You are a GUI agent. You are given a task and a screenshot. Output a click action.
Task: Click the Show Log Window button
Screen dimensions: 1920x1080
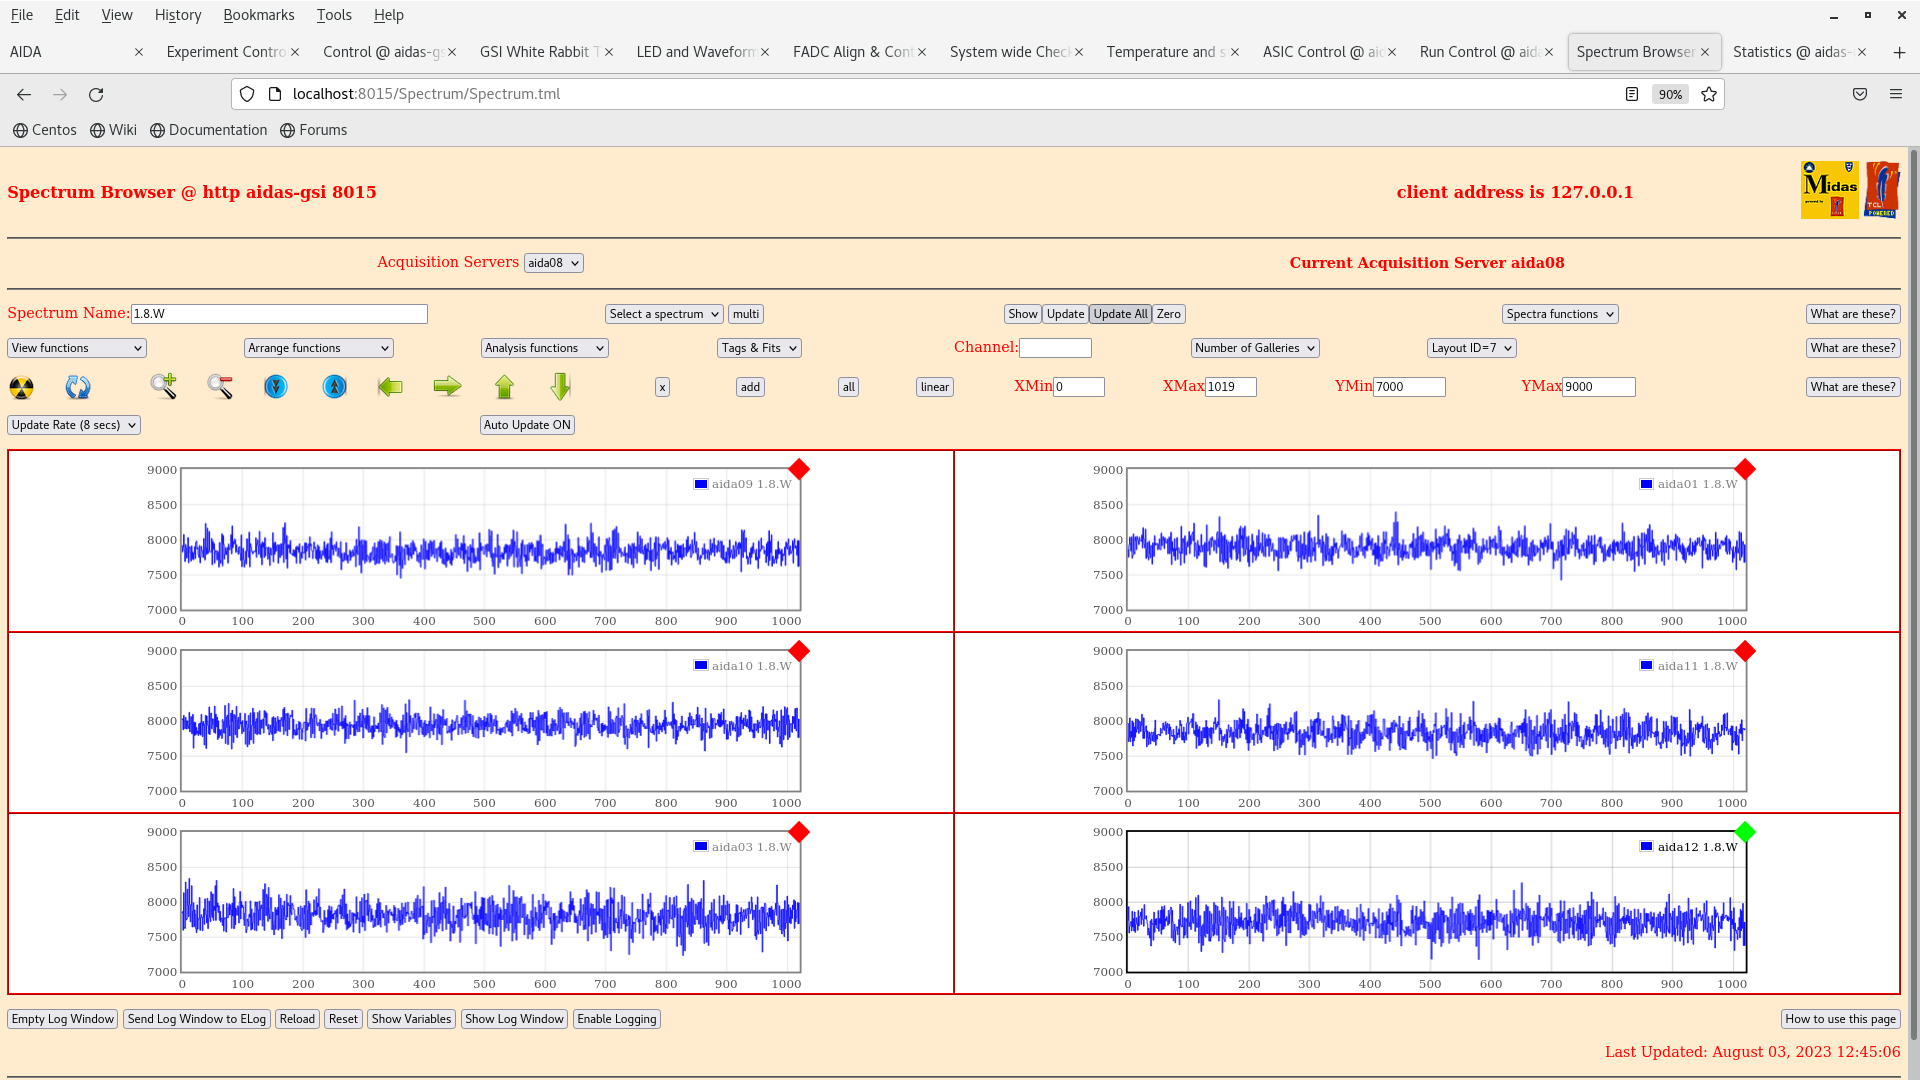pyautogui.click(x=514, y=1019)
